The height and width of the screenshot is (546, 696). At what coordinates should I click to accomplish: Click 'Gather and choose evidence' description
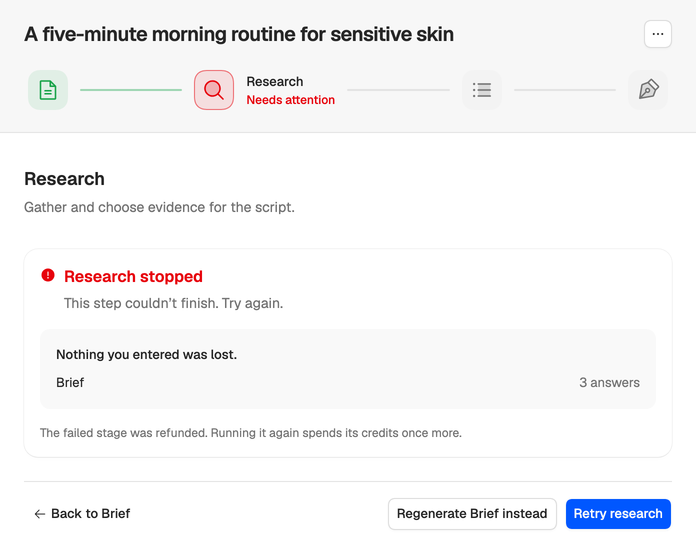pos(159,207)
